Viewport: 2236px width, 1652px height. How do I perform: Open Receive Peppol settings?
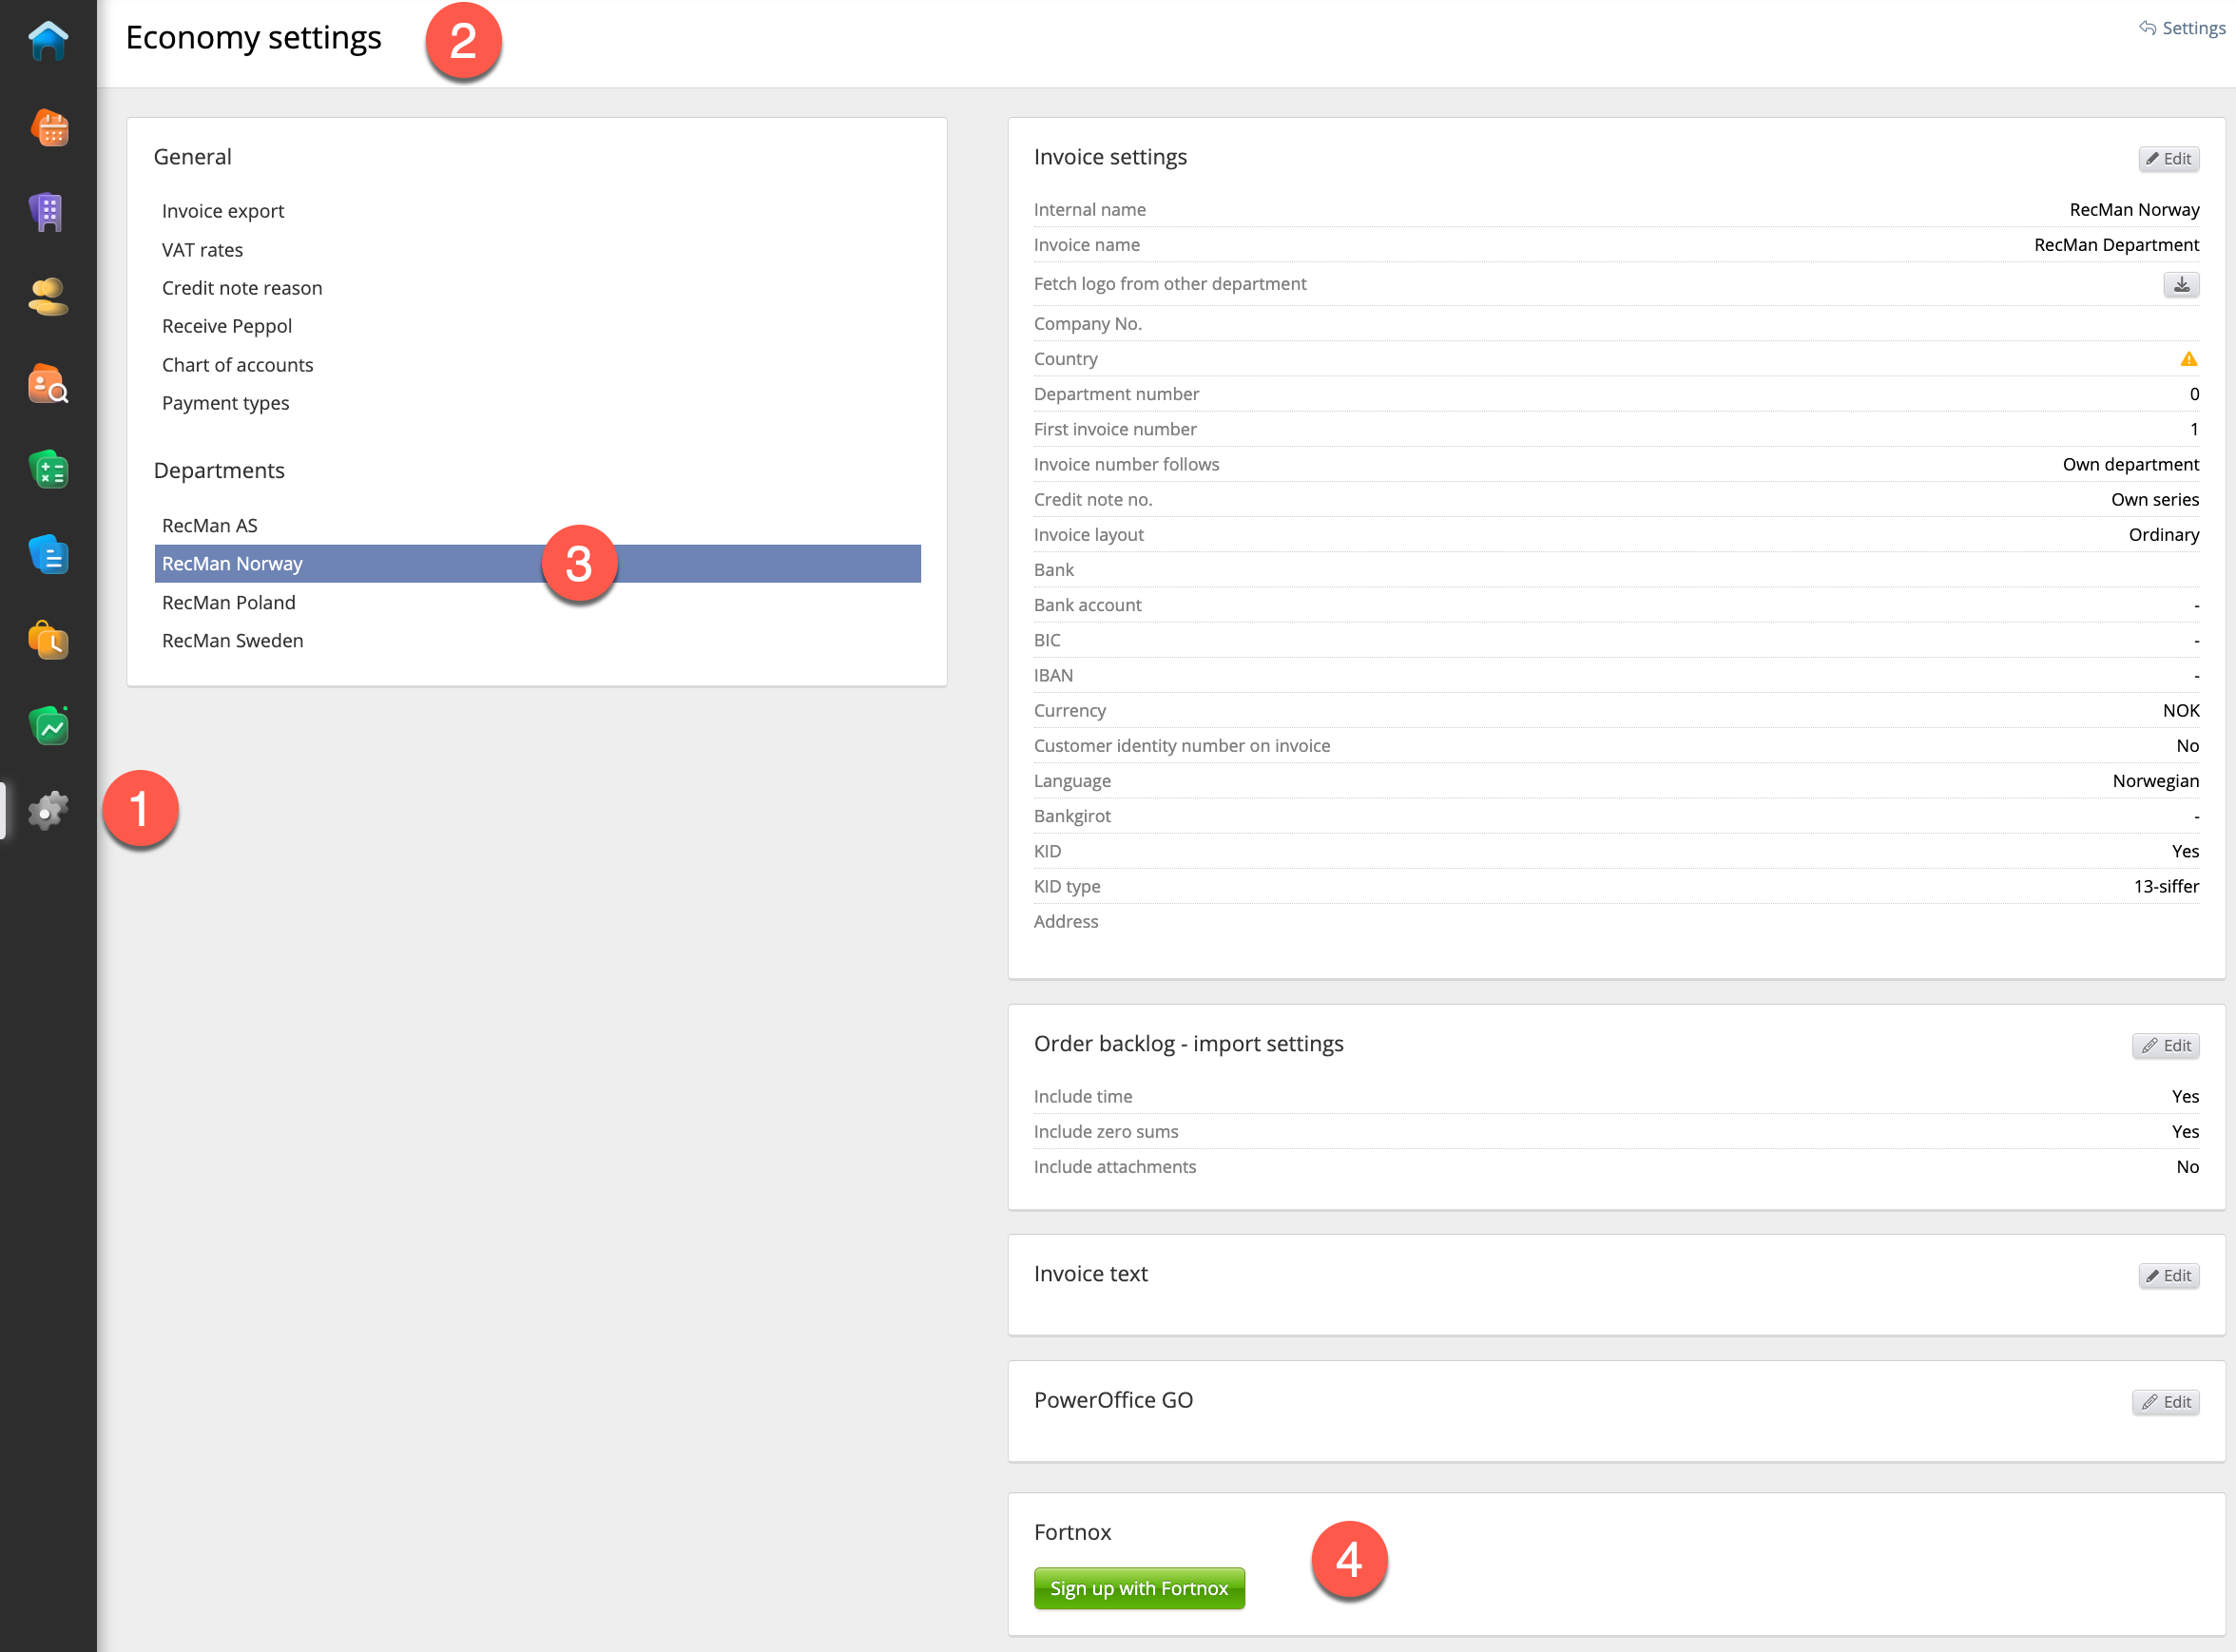(227, 326)
